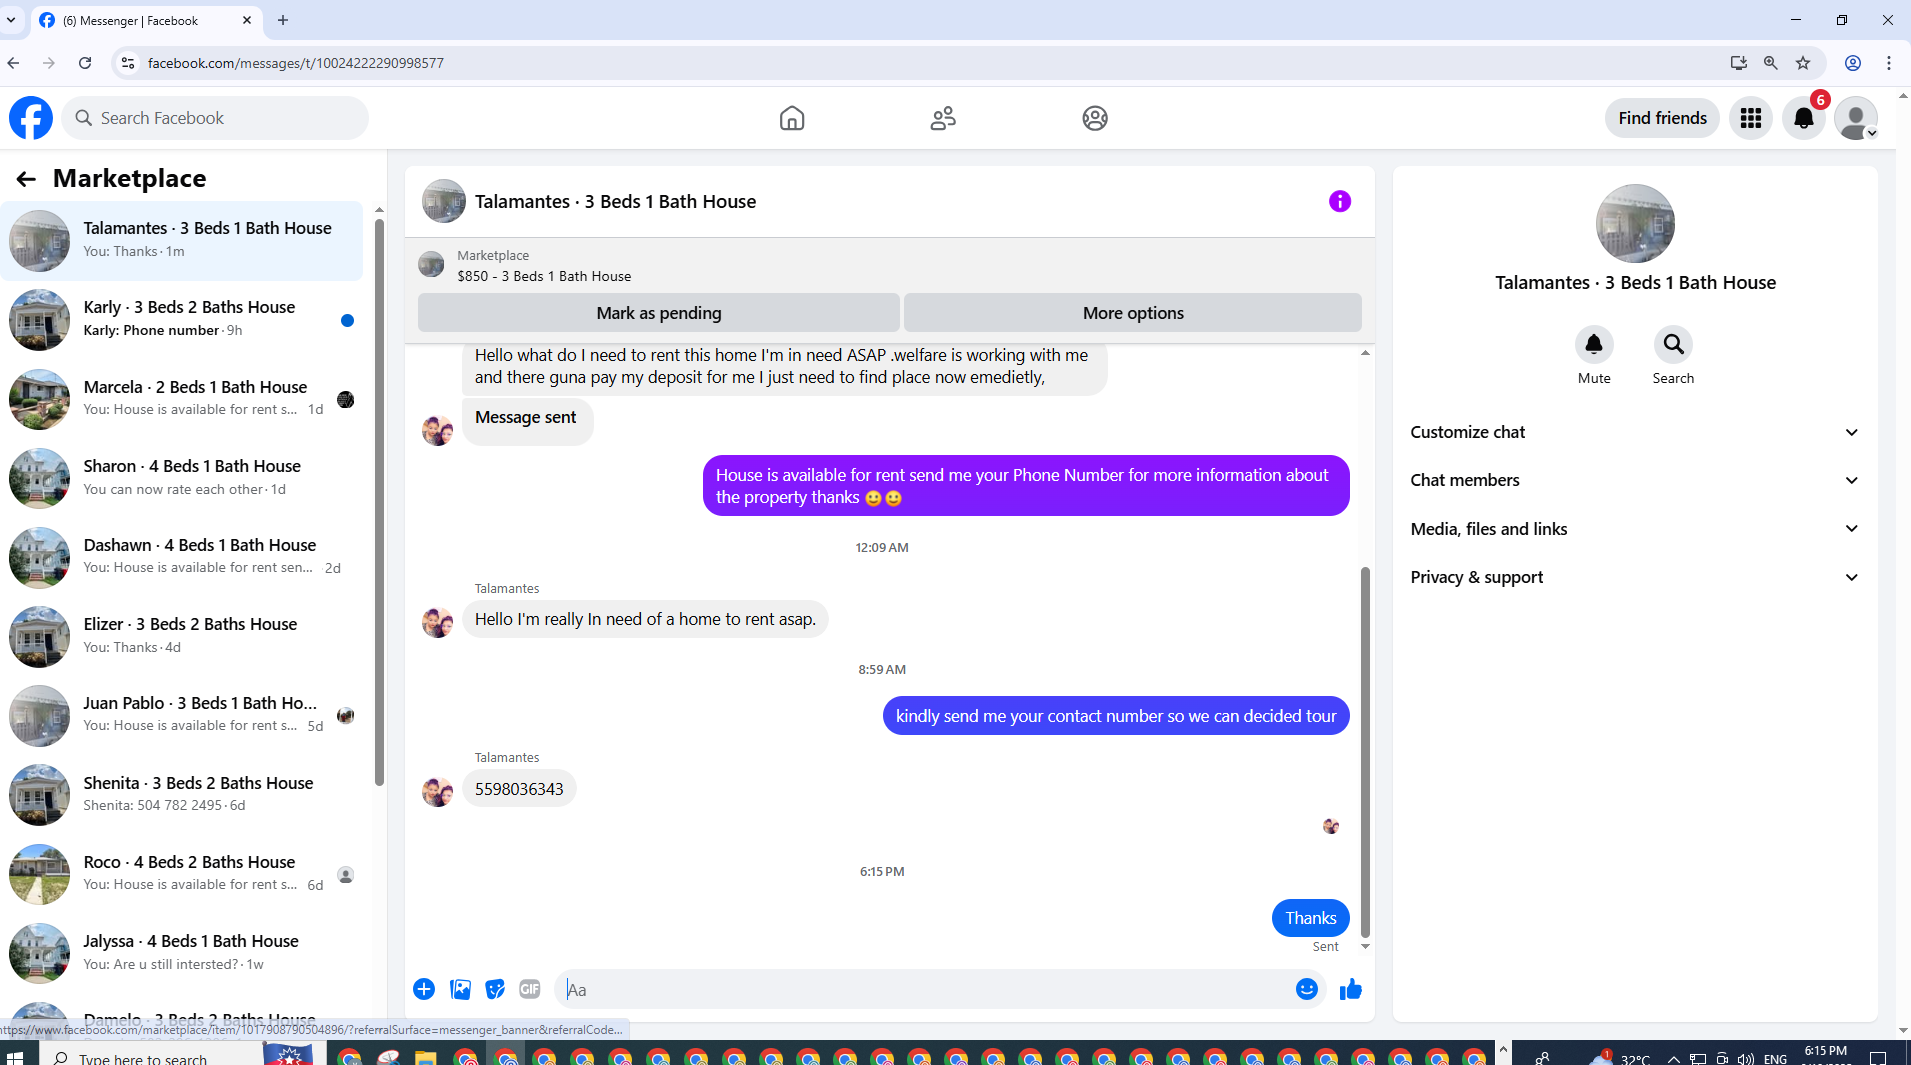Click the message scrollbar thumb
The width and height of the screenshot is (1911, 1065).
(1365, 752)
